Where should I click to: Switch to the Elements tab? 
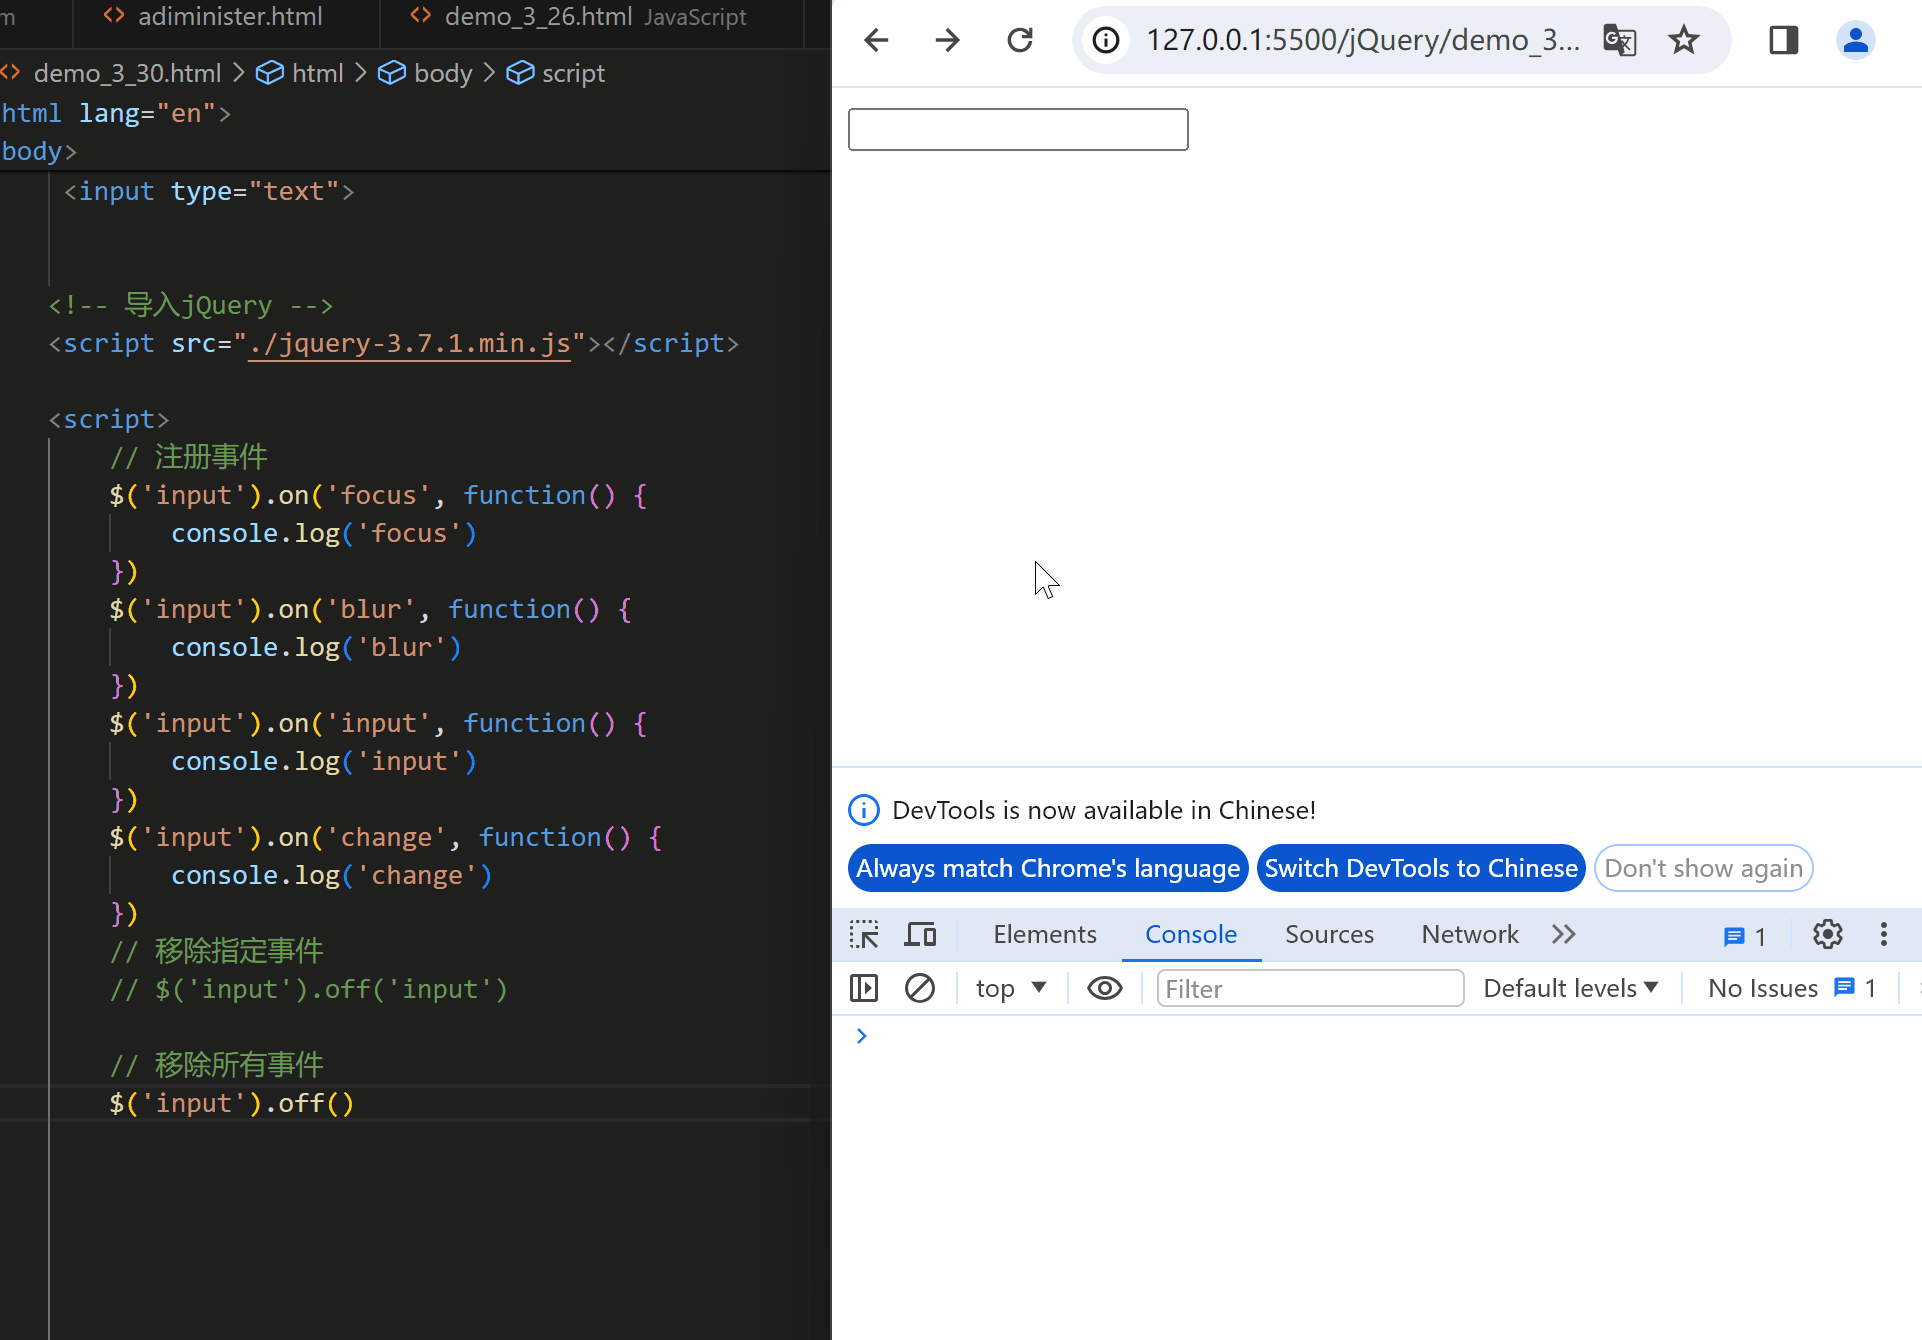click(x=1044, y=934)
